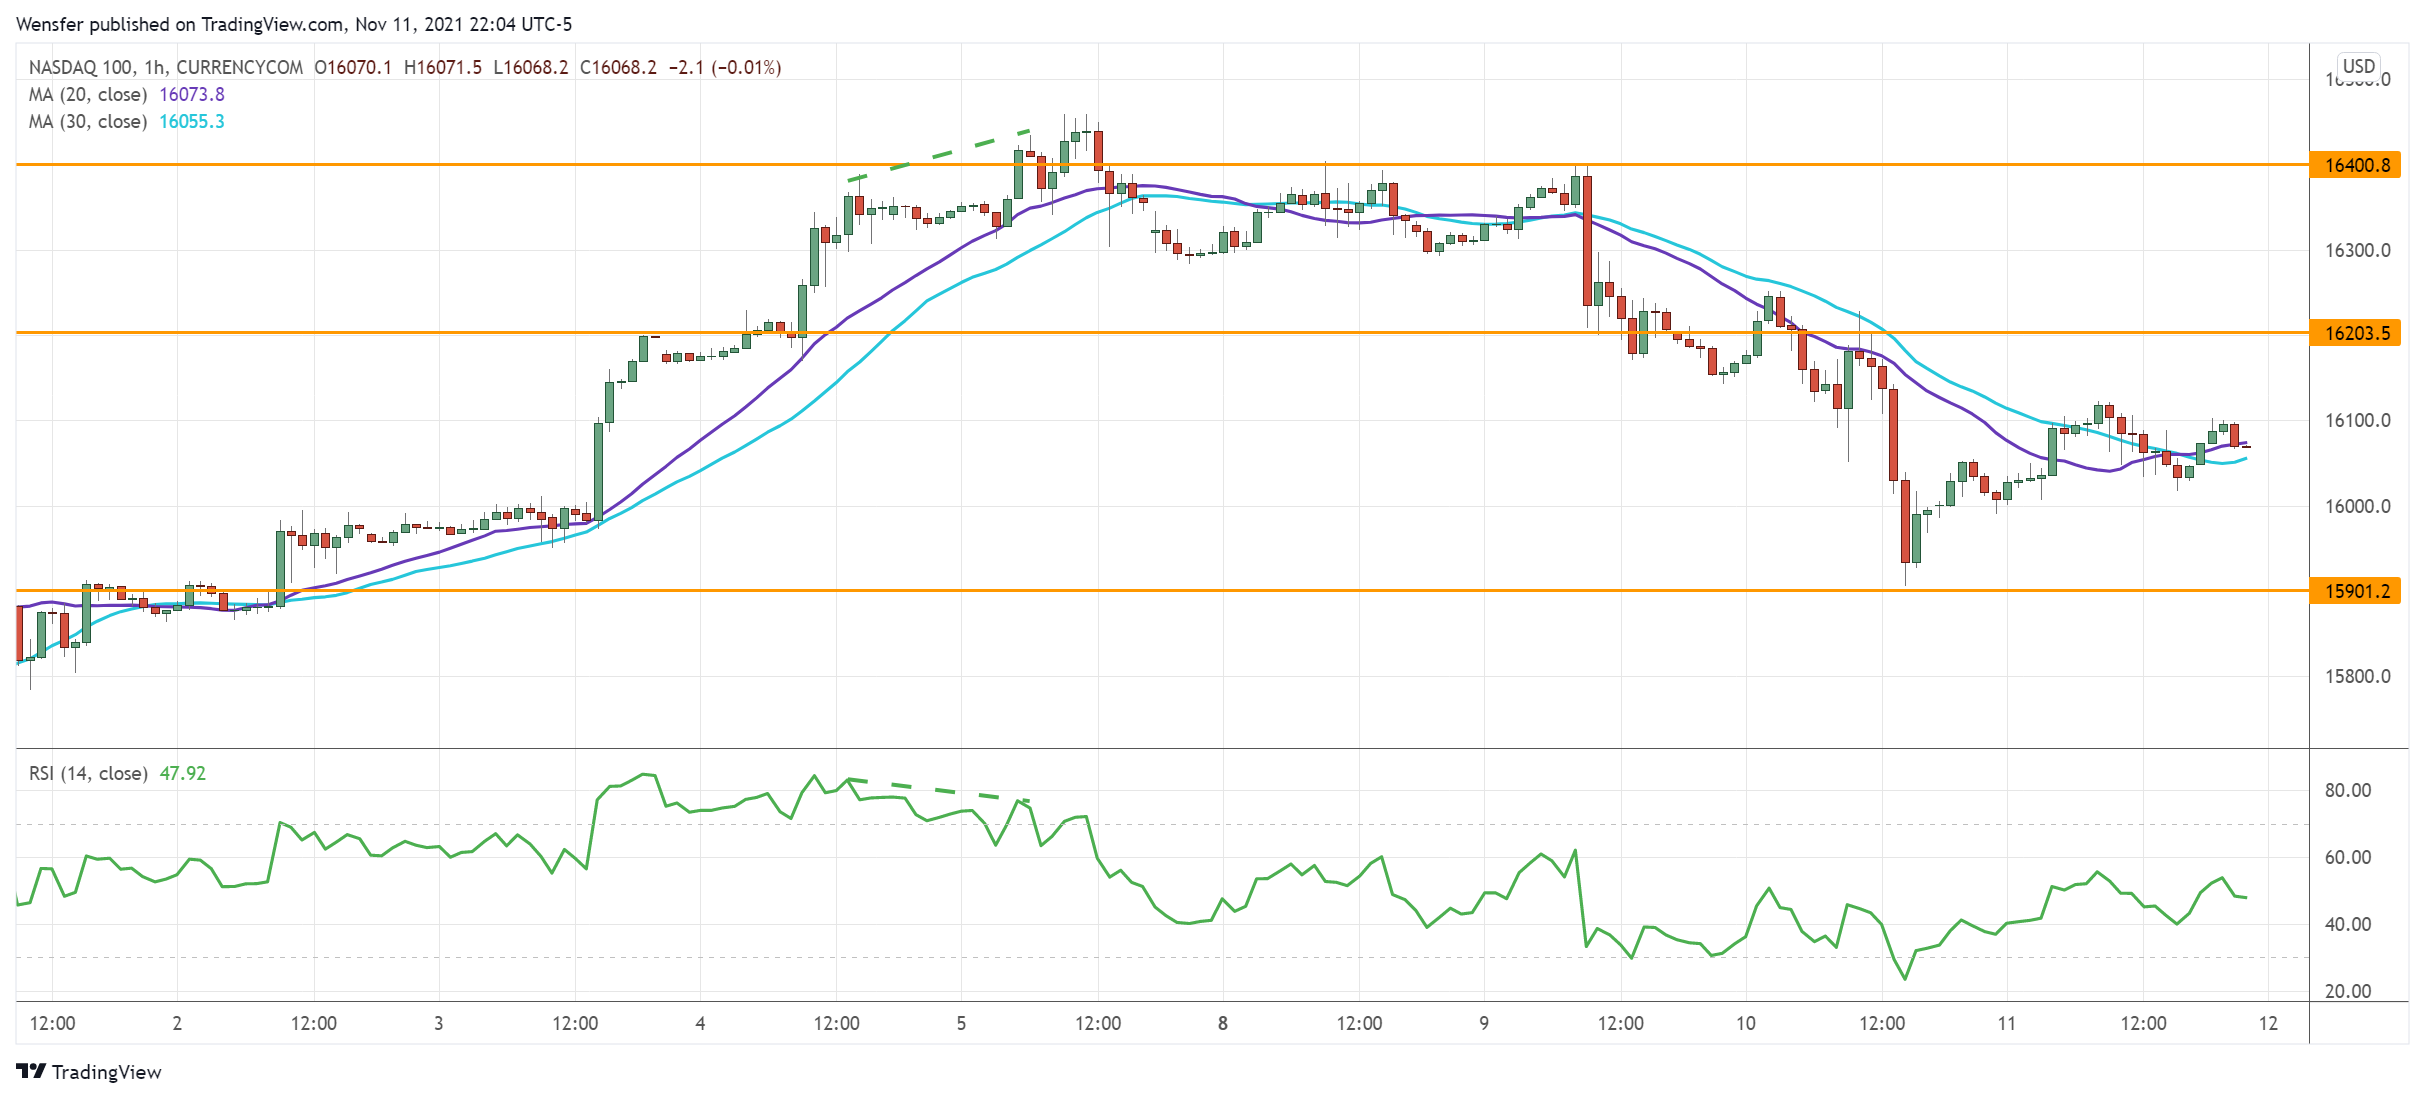Click the 16400.8 orange price label
Viewport: 2425px width, 1099px height.
[x=2357, y=165]
